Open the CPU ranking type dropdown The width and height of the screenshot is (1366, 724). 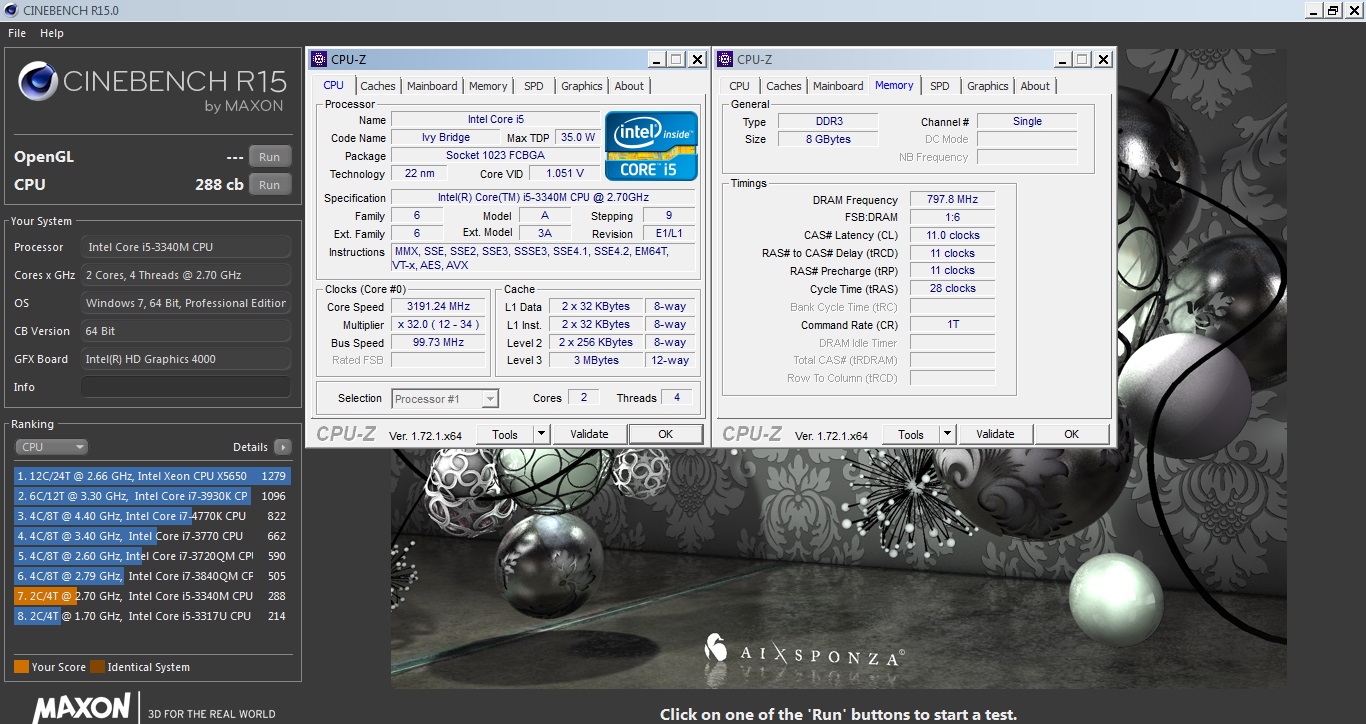(x=52, y=447)
